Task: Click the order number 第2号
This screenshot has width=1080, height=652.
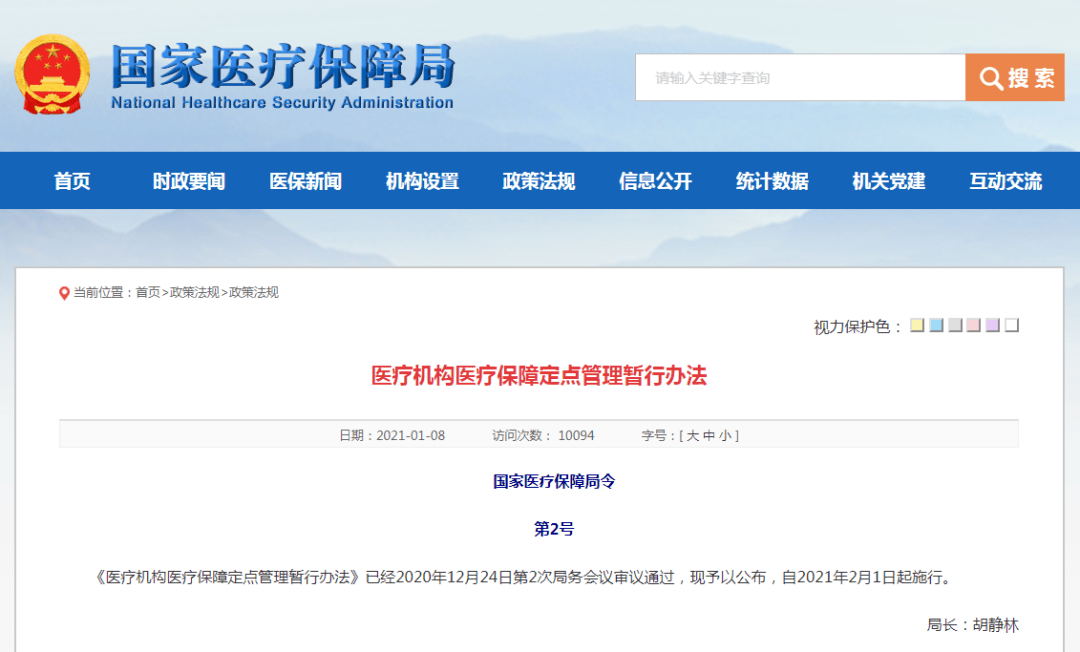Action: [x=554, y=529]
